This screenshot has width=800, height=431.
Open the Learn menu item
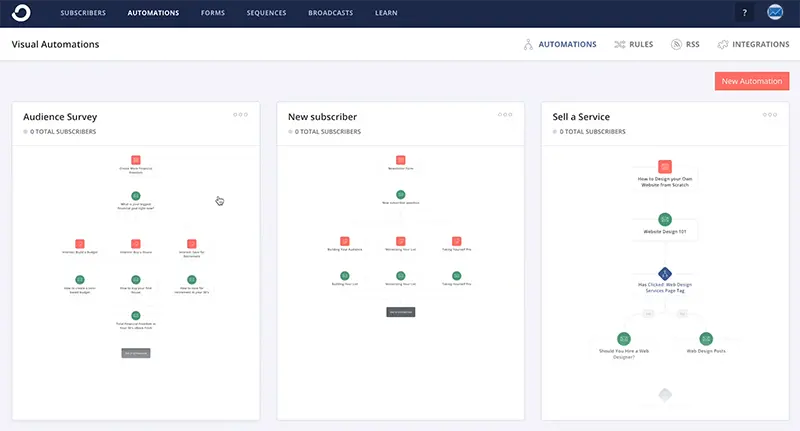point(386,13)
